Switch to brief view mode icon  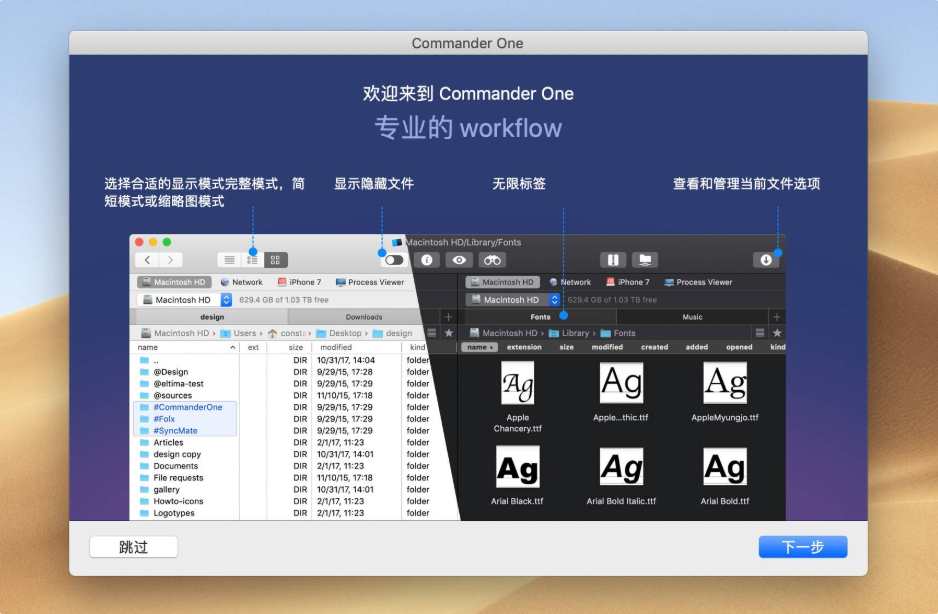click(x=252, y=260)
